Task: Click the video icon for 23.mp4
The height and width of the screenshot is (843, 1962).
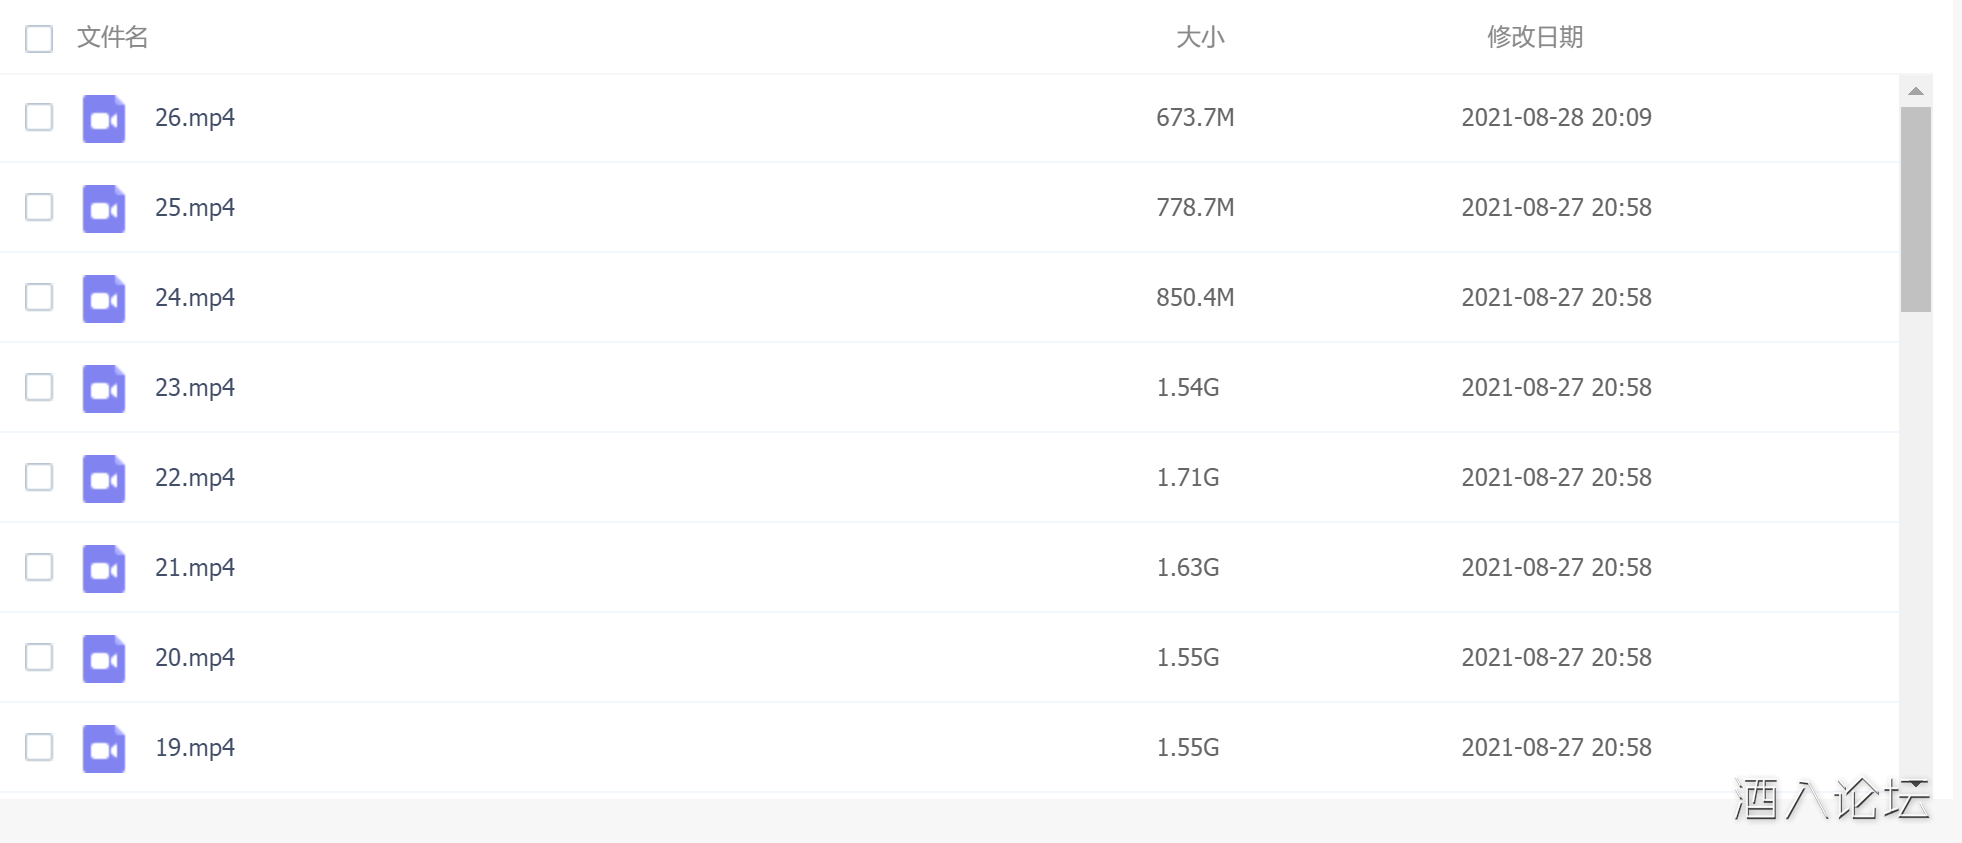Action: pos(104,389)
